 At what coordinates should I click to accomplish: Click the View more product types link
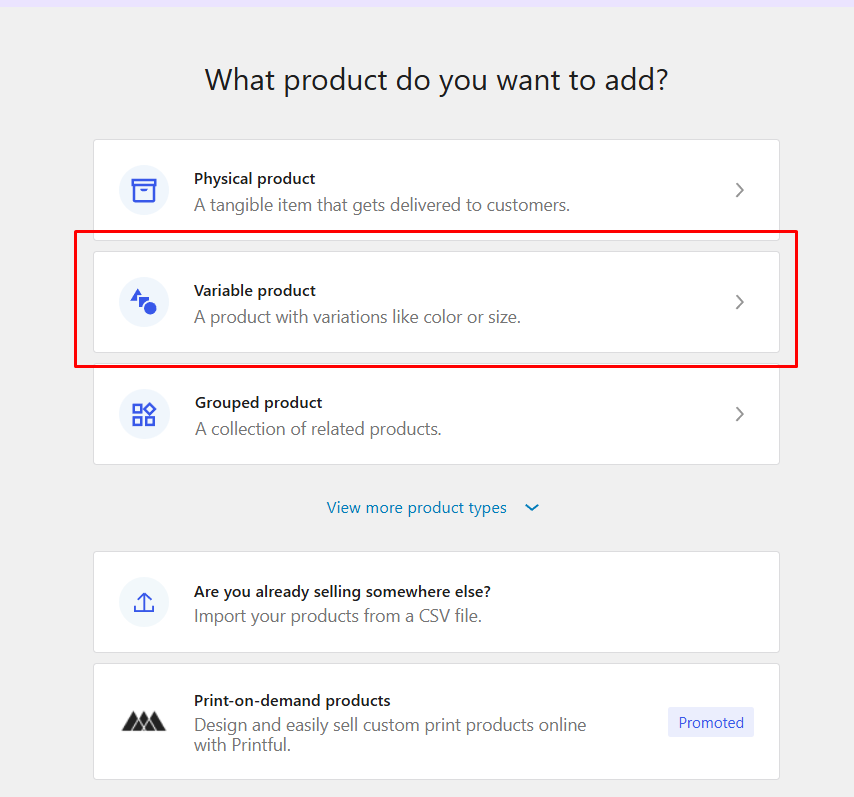pyautogui.click(x=417, y=508)
